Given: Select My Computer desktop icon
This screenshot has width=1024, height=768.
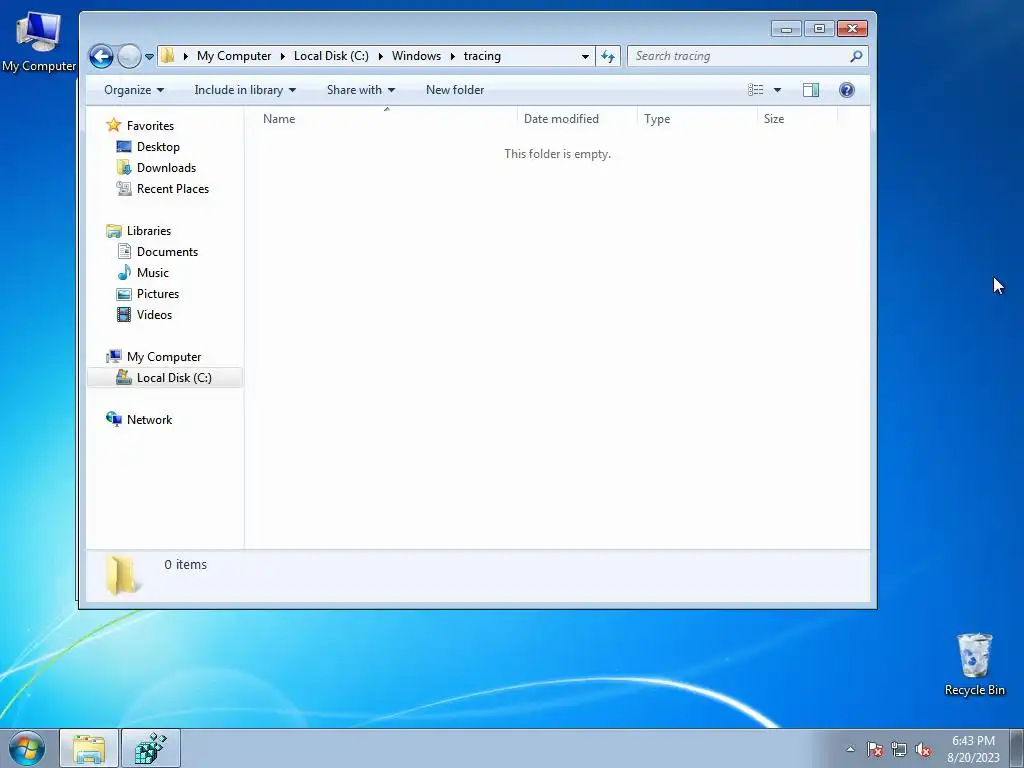Looking at the screenshot, I should point(39,42).
